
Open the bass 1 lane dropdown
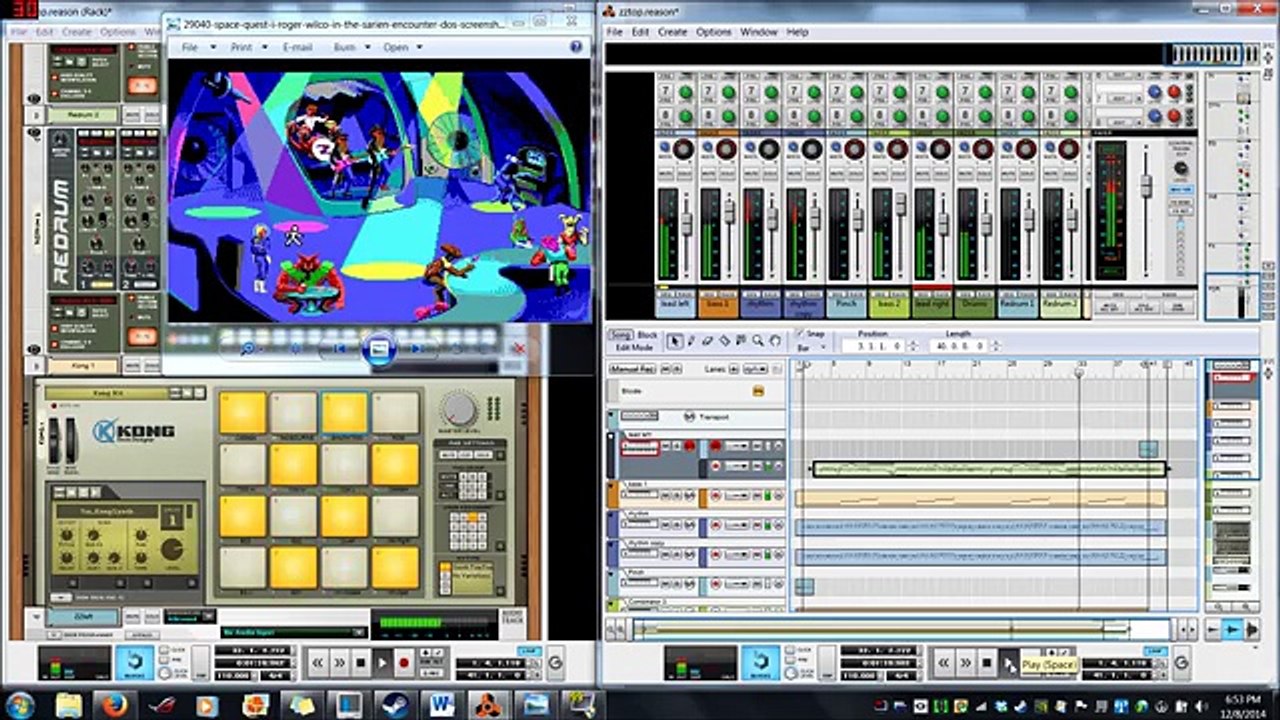737,495
